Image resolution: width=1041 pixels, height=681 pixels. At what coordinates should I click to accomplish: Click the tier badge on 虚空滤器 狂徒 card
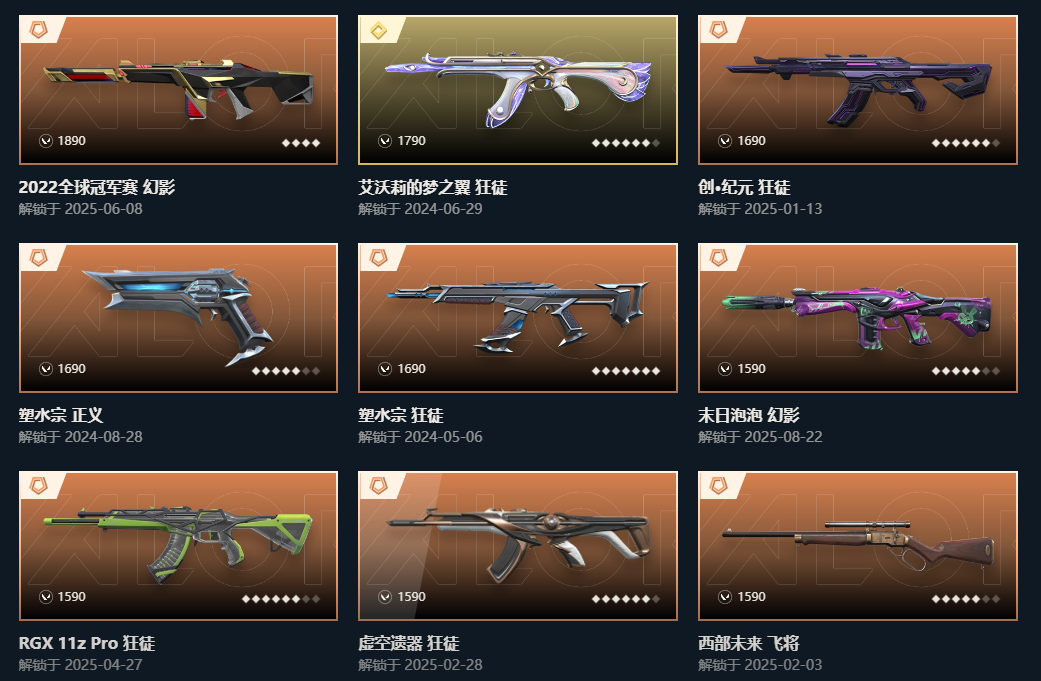click(378, 486)
